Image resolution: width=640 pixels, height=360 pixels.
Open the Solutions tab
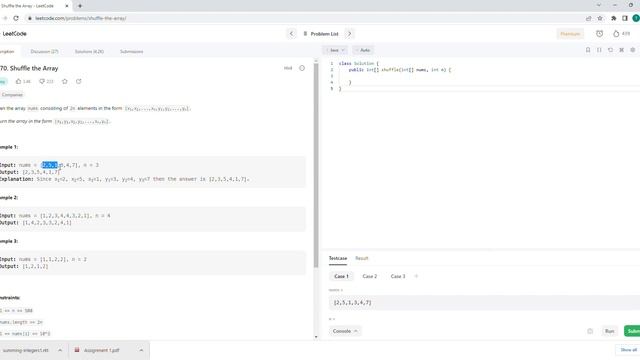click(89, 51)
